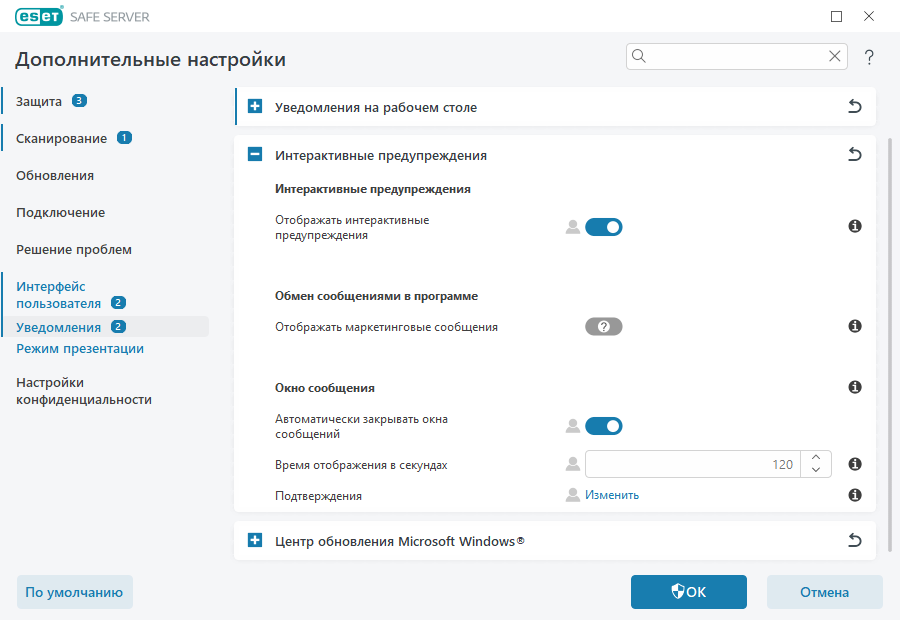Increase display time using the up stepper arrow

coord(816,458)
